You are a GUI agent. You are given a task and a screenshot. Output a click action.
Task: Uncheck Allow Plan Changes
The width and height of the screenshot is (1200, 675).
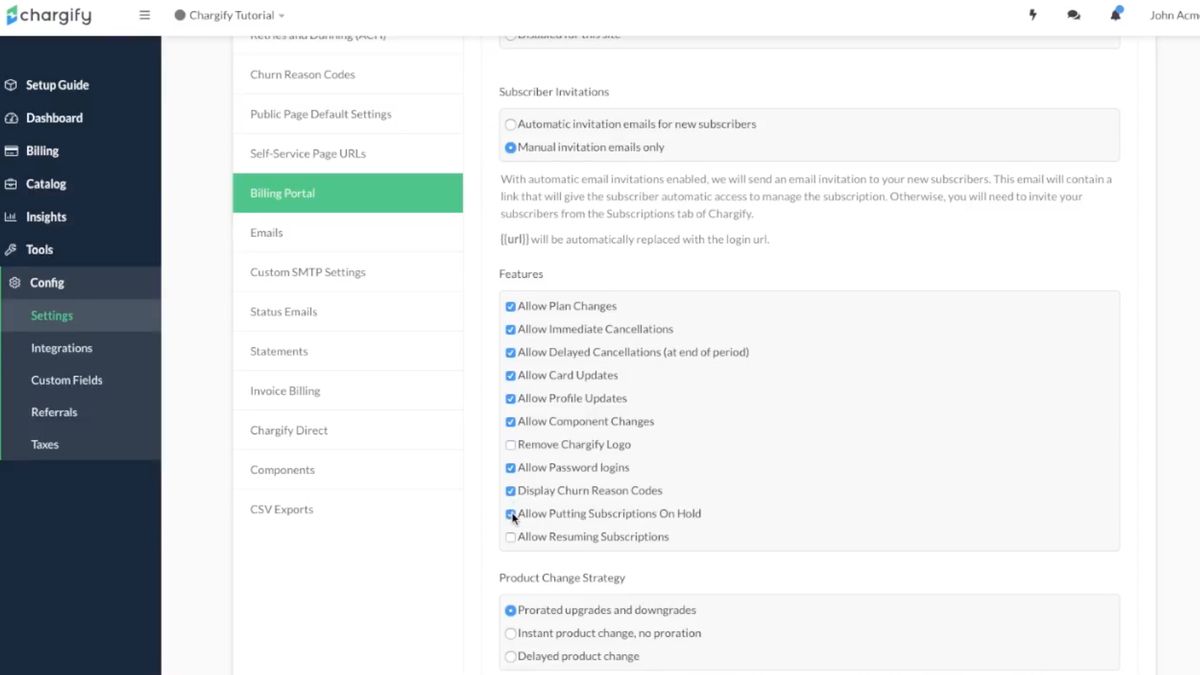coord(511,307)
